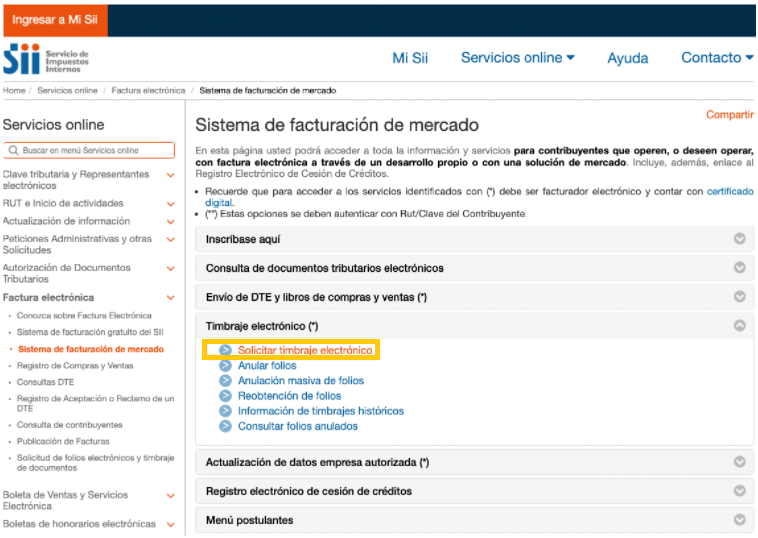Open the Ayuda menu item
Screen dimensions: 758x538
tap(627, 58)
